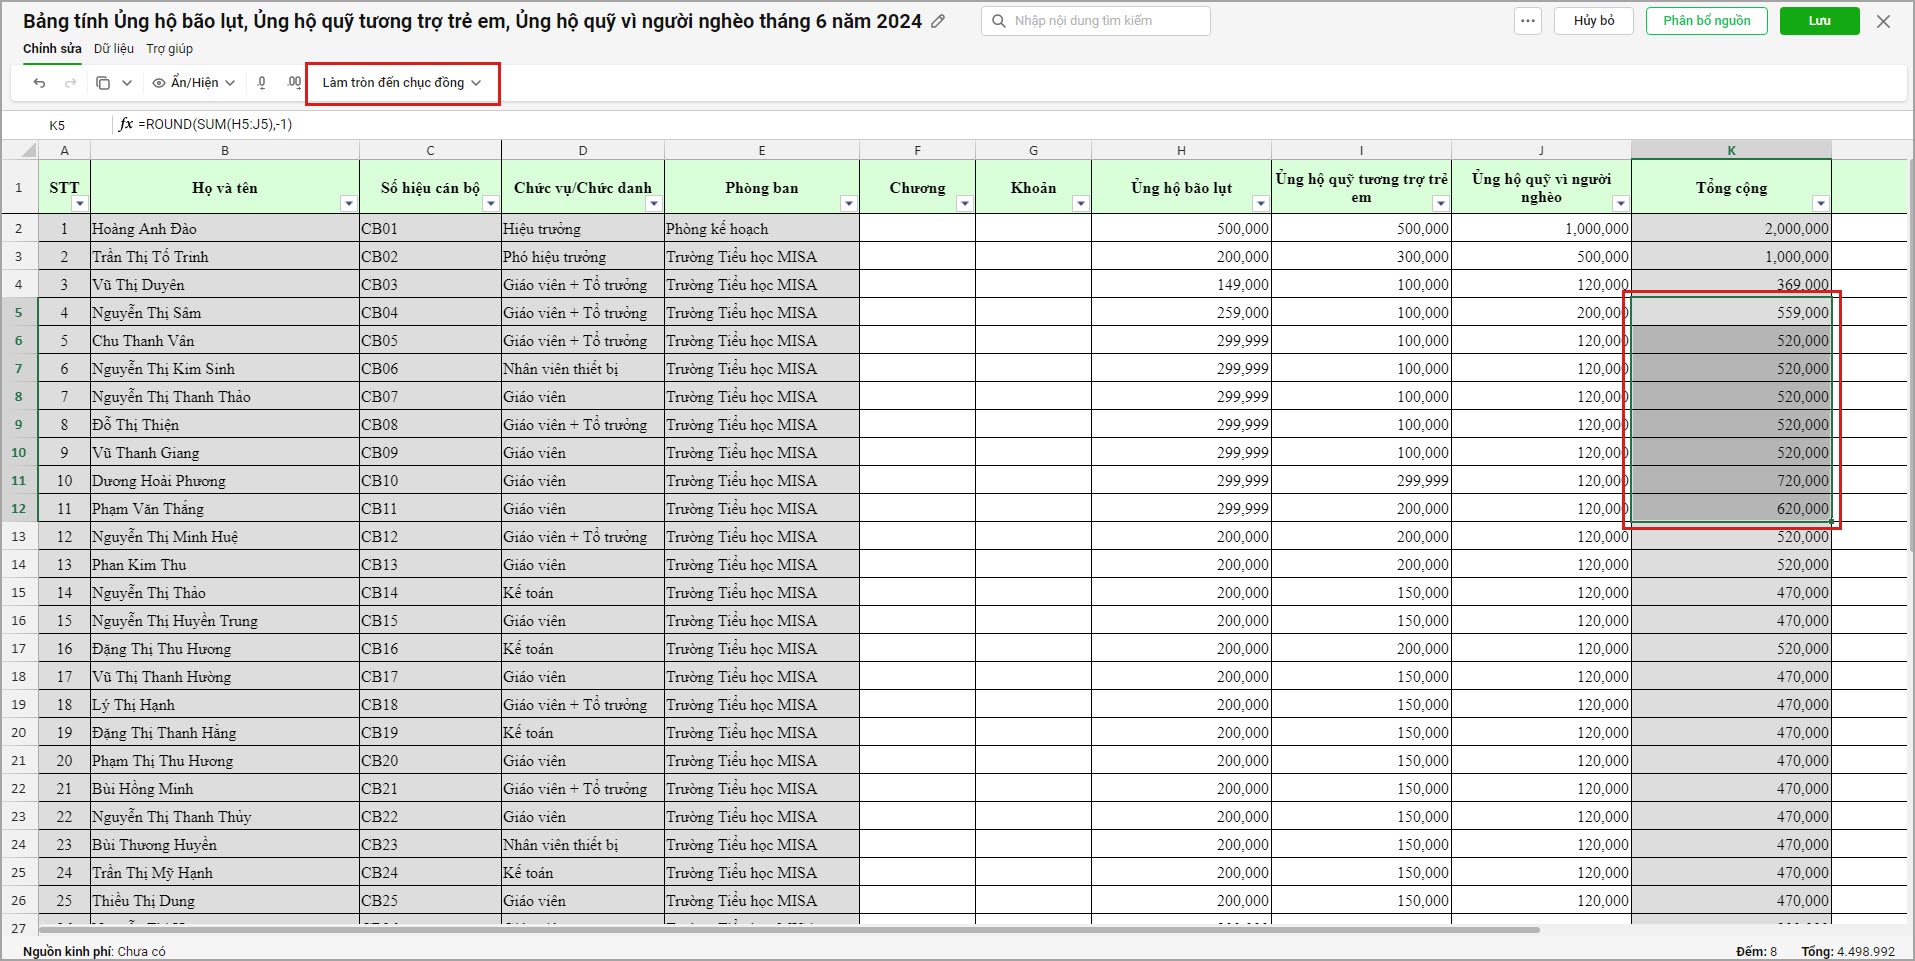The image size is (1915, 961).
Task: Click the Lưu save button
Action: (1819, 21)
